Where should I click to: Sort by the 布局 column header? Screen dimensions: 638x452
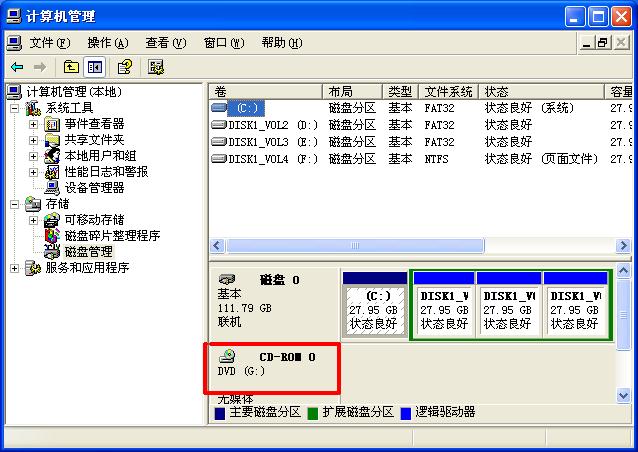tap(352, 92)
